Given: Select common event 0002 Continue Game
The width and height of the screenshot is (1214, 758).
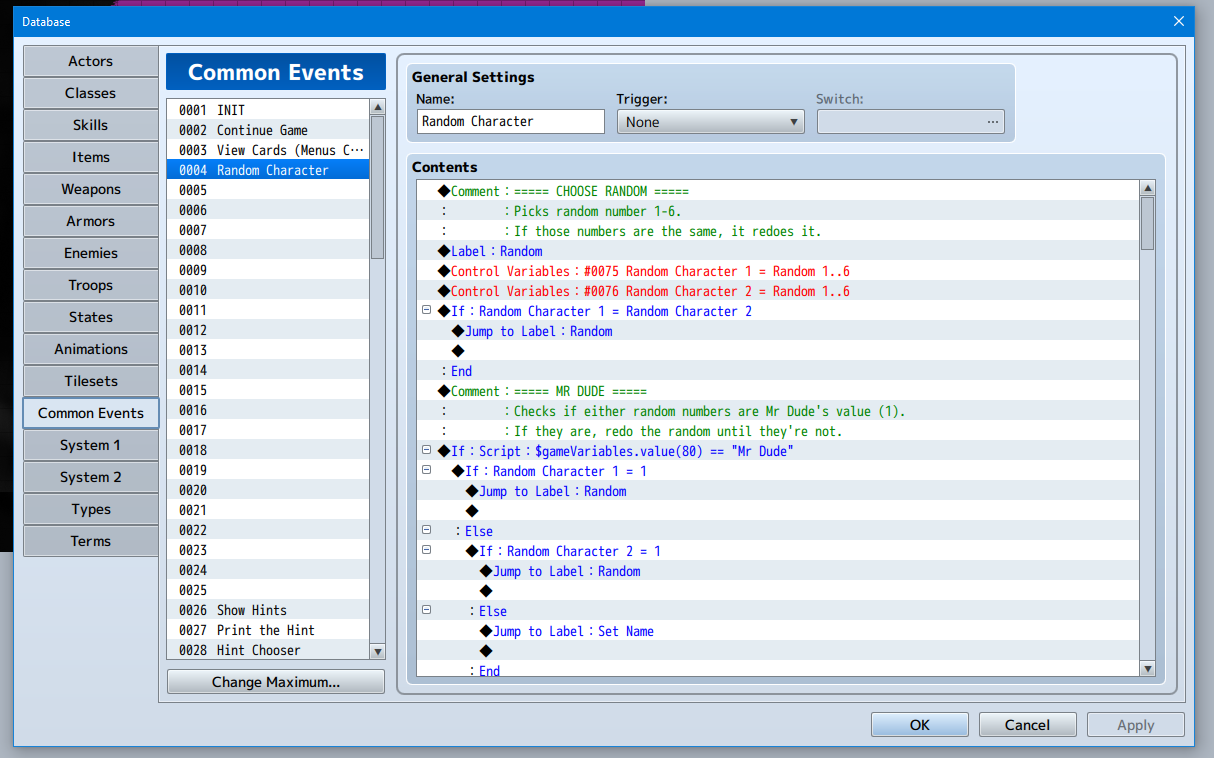Looking at the screenshot, I should coord(268,130).
